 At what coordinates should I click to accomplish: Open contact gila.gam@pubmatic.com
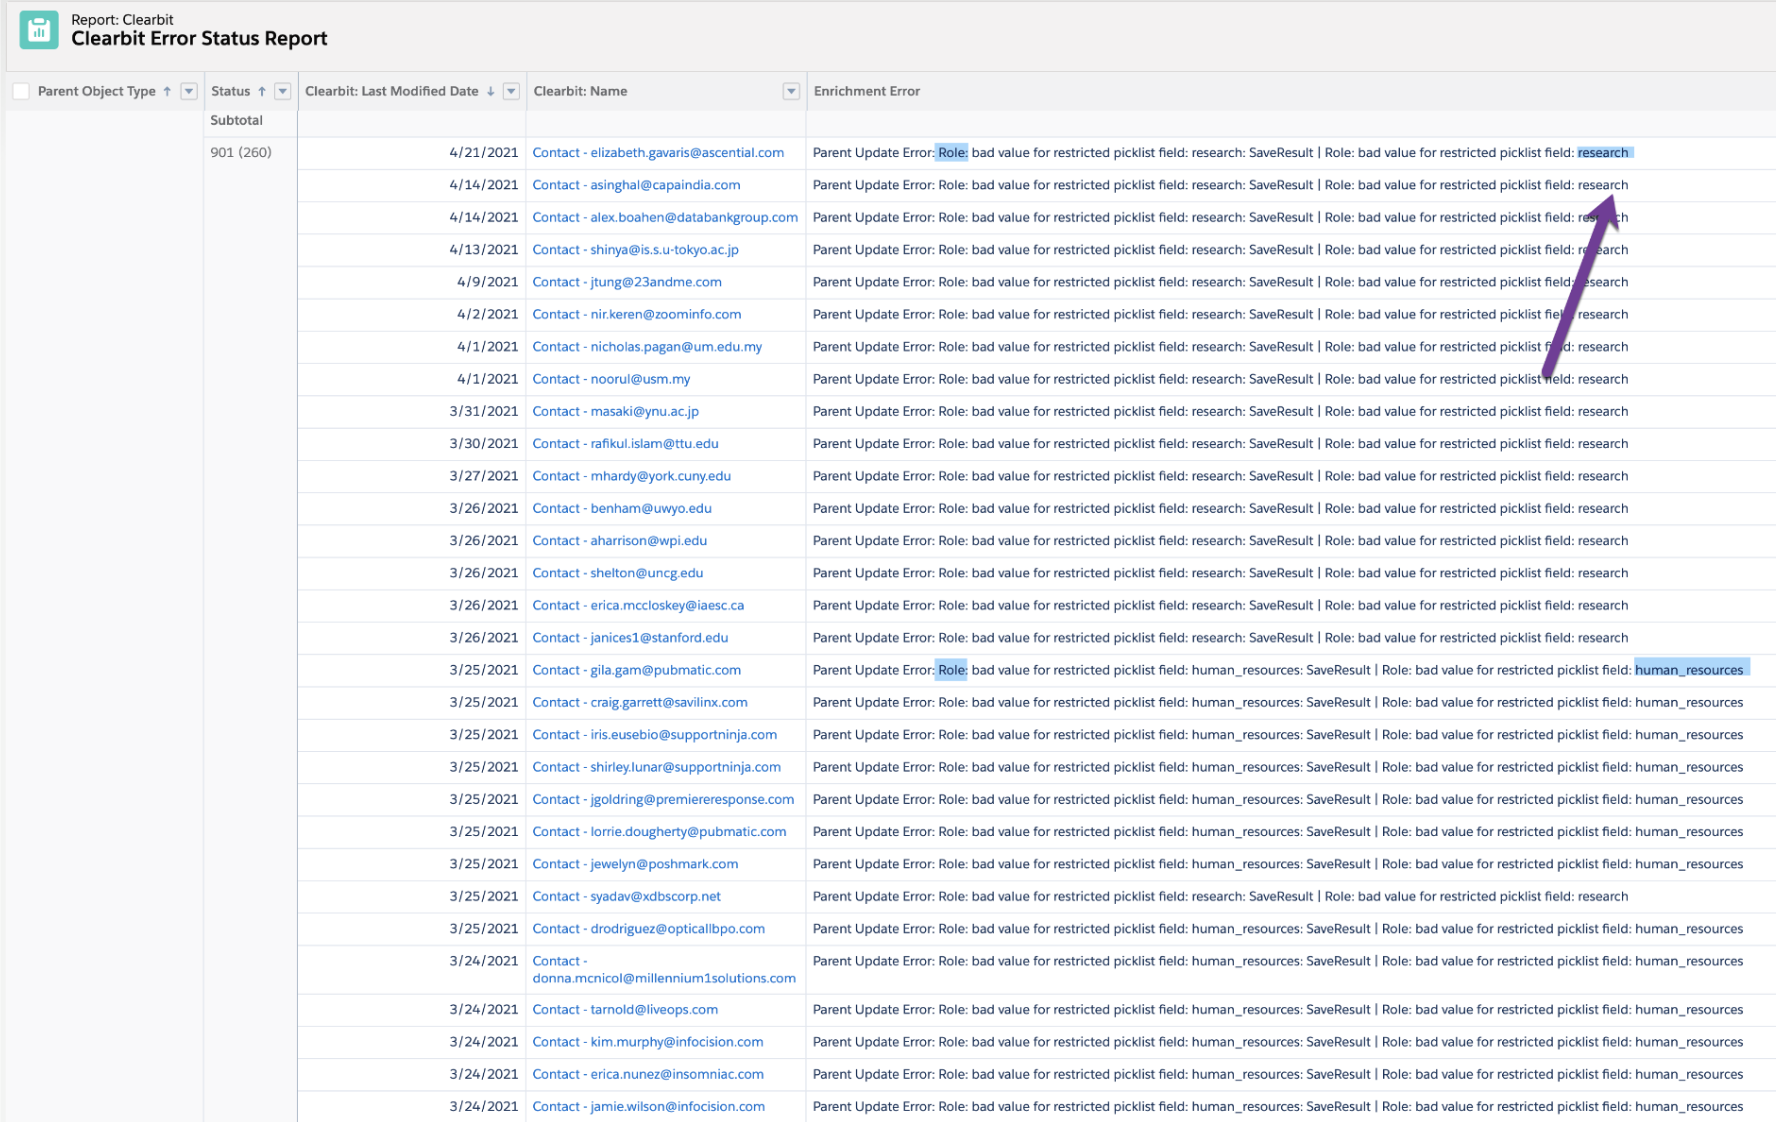tap(636, 670)
